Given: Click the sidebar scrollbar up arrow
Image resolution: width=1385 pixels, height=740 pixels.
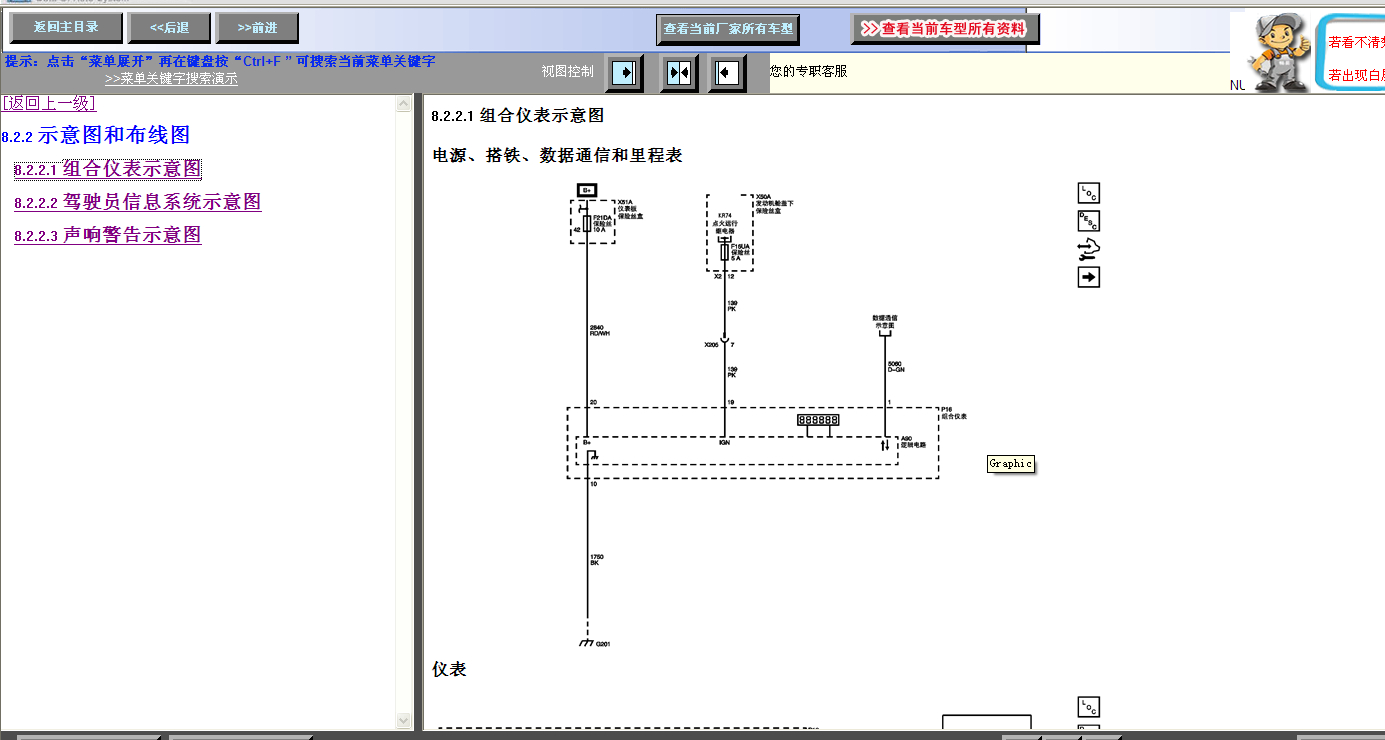Looking at the screenshot, I should pos(404,103).
